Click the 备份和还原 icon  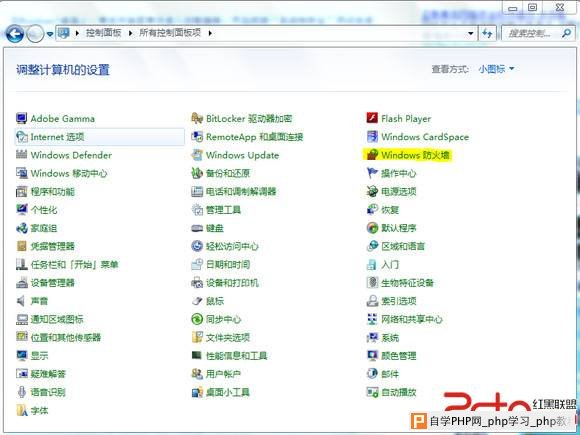point(197,173)
